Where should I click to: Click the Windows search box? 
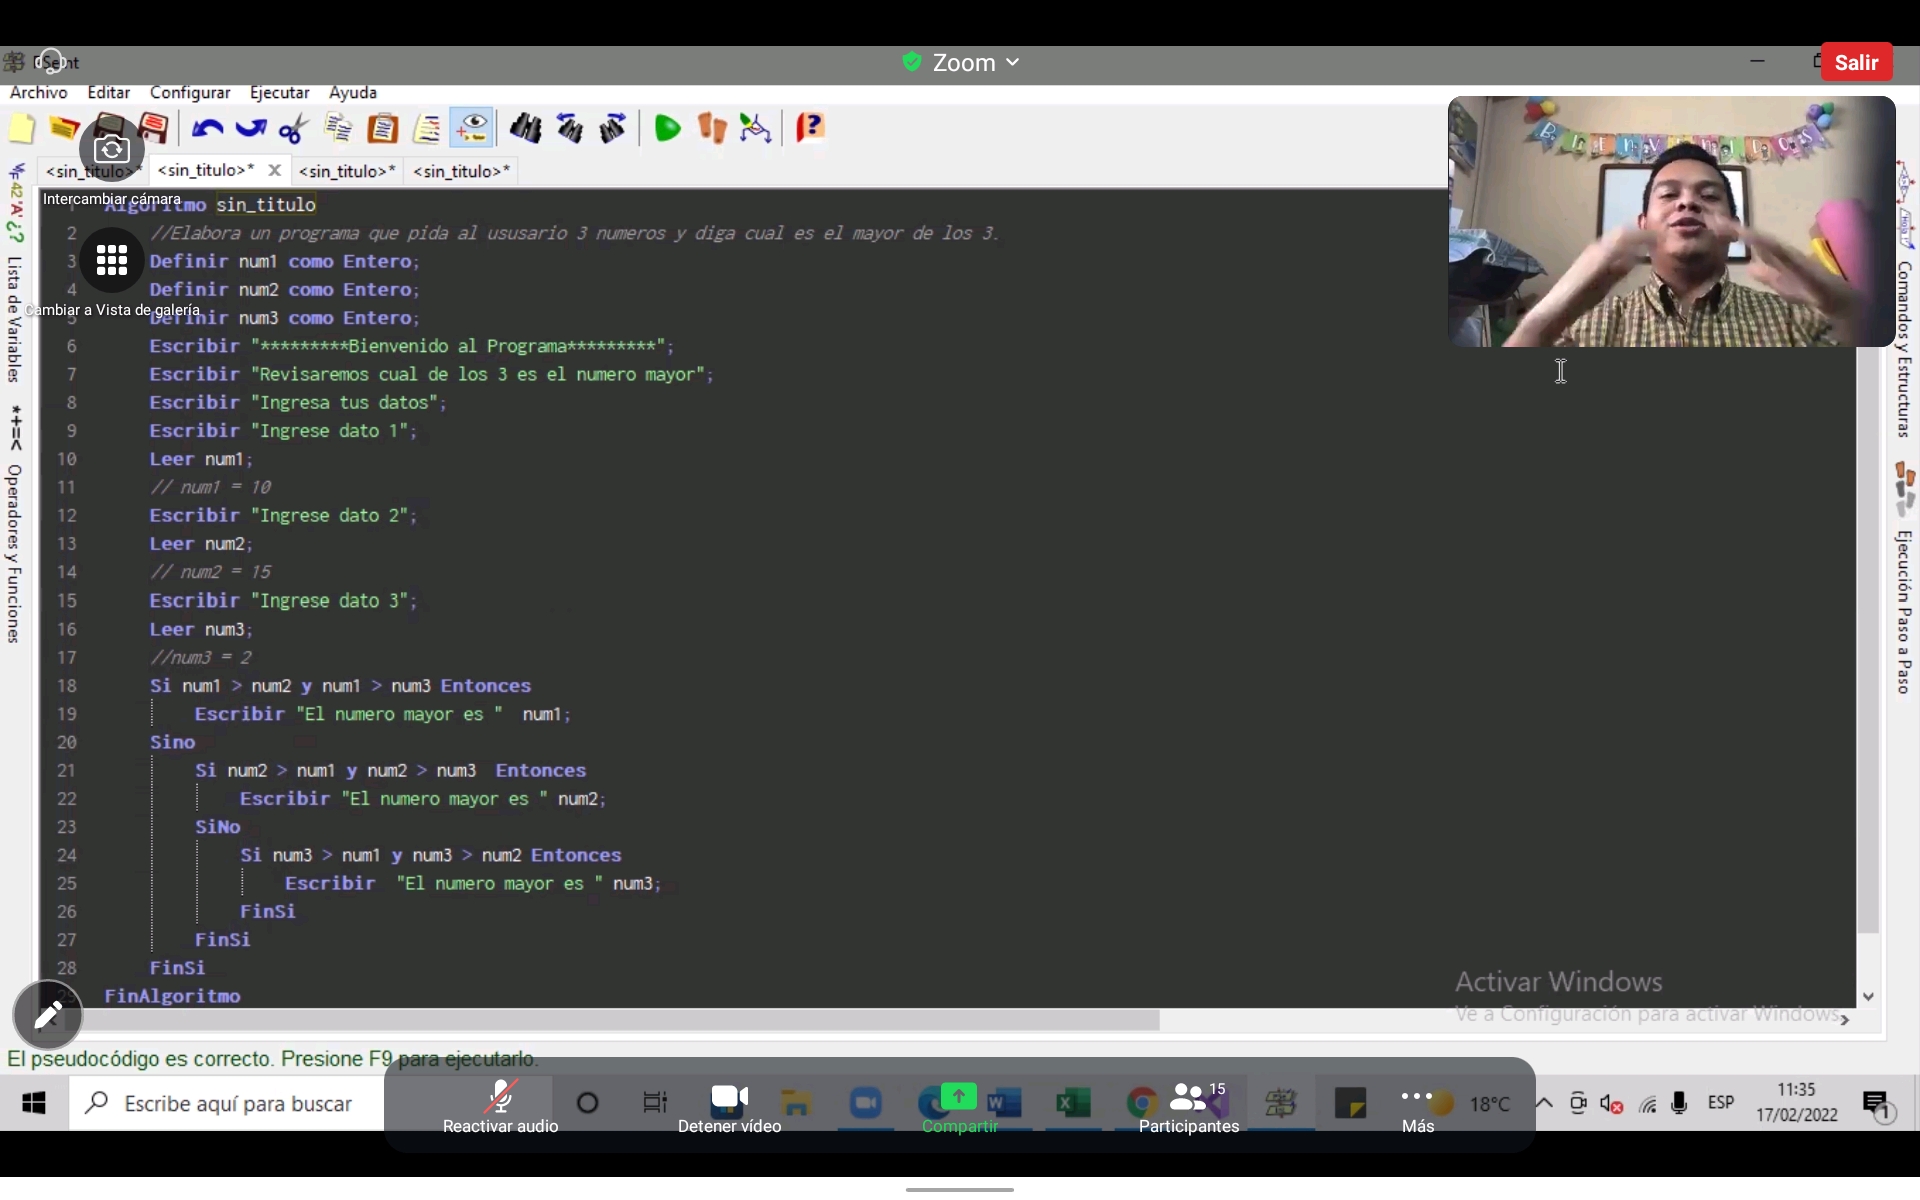227,1103
